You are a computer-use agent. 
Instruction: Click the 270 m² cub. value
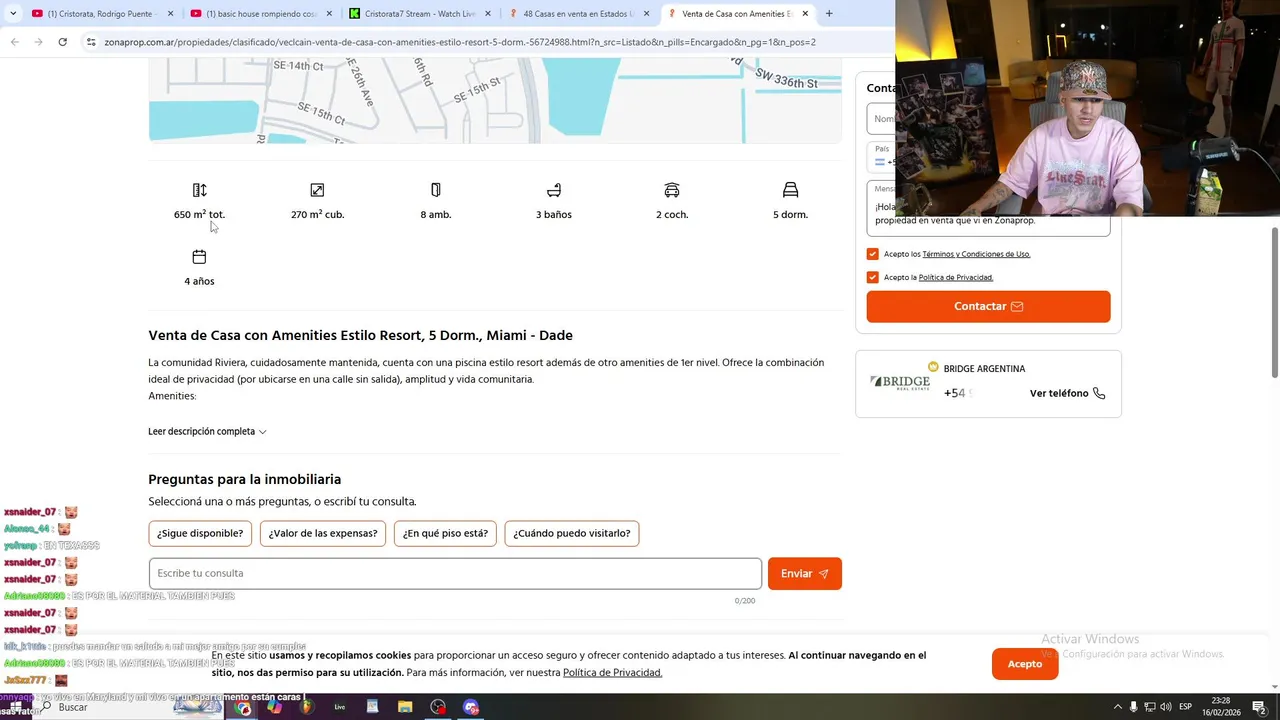pyautogui.click(x=317, y=214)
